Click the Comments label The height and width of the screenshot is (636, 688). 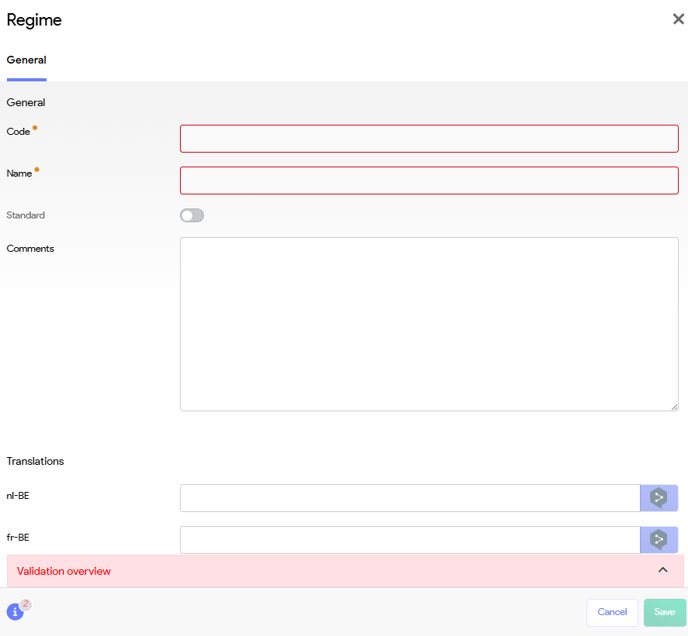30,249
